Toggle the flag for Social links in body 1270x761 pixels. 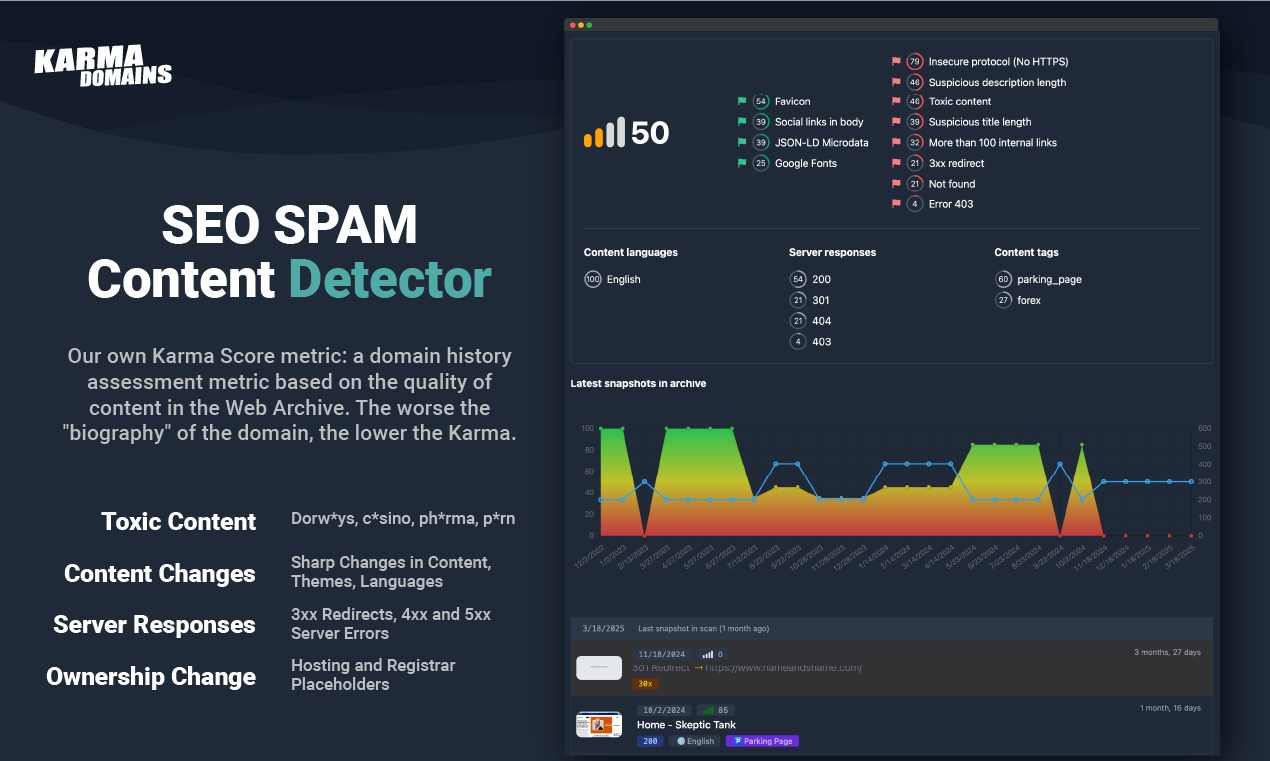pyautogui.click(x=741, y=122)
